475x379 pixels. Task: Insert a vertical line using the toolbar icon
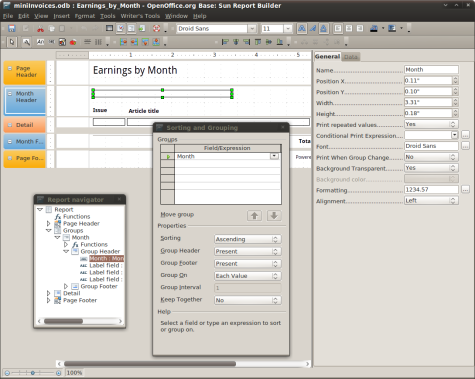(98, 42)
